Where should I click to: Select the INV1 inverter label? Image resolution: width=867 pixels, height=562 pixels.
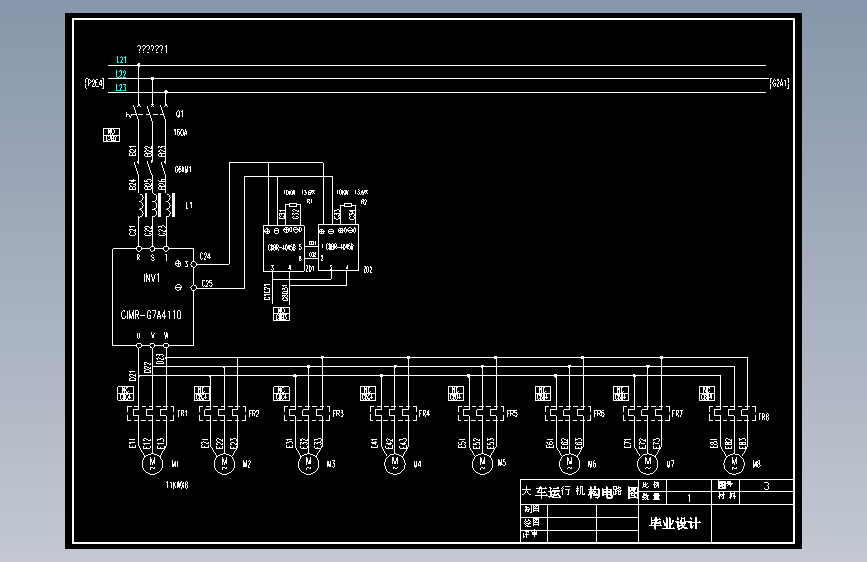pyautogui.click(x=152, y=278)
